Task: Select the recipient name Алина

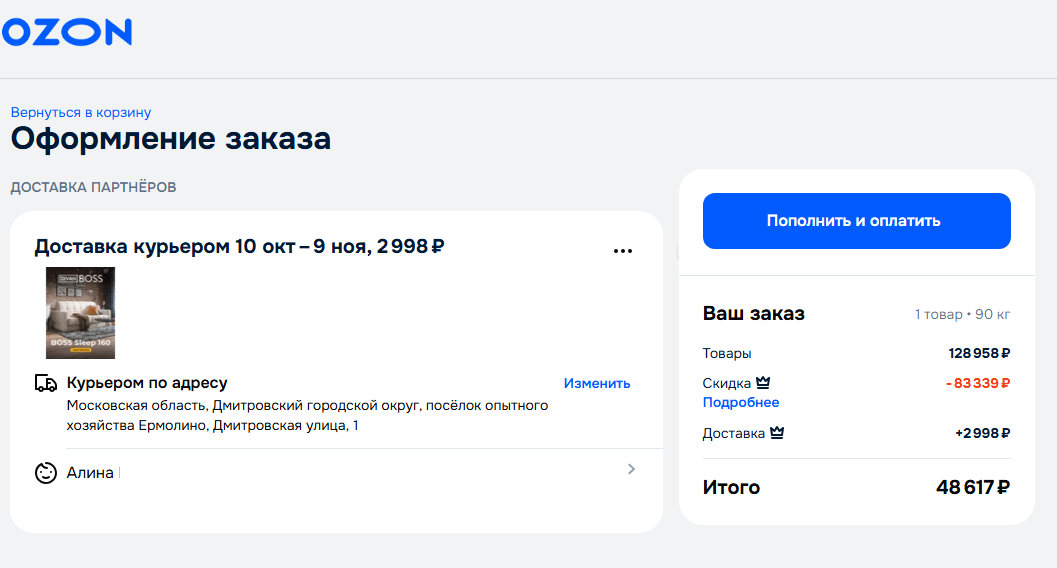Action: pos(90,472)
